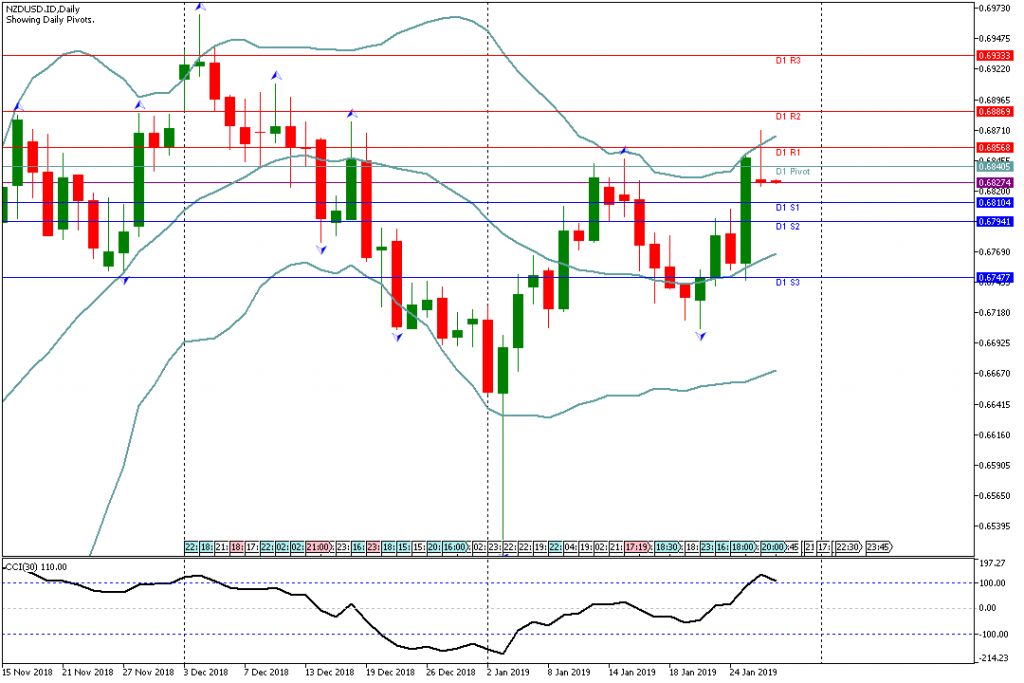Click the purple current price tag 0.68274

tap(995, 183)
